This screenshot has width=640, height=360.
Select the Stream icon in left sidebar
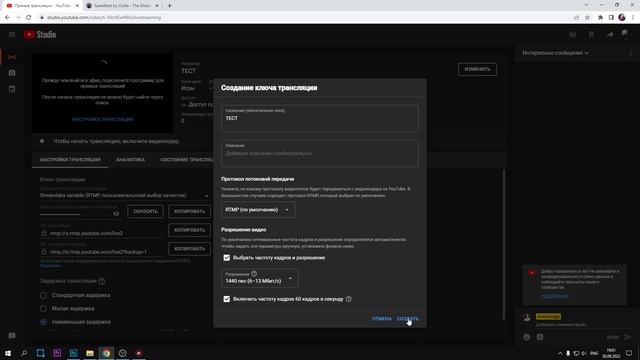pos(12,57)
